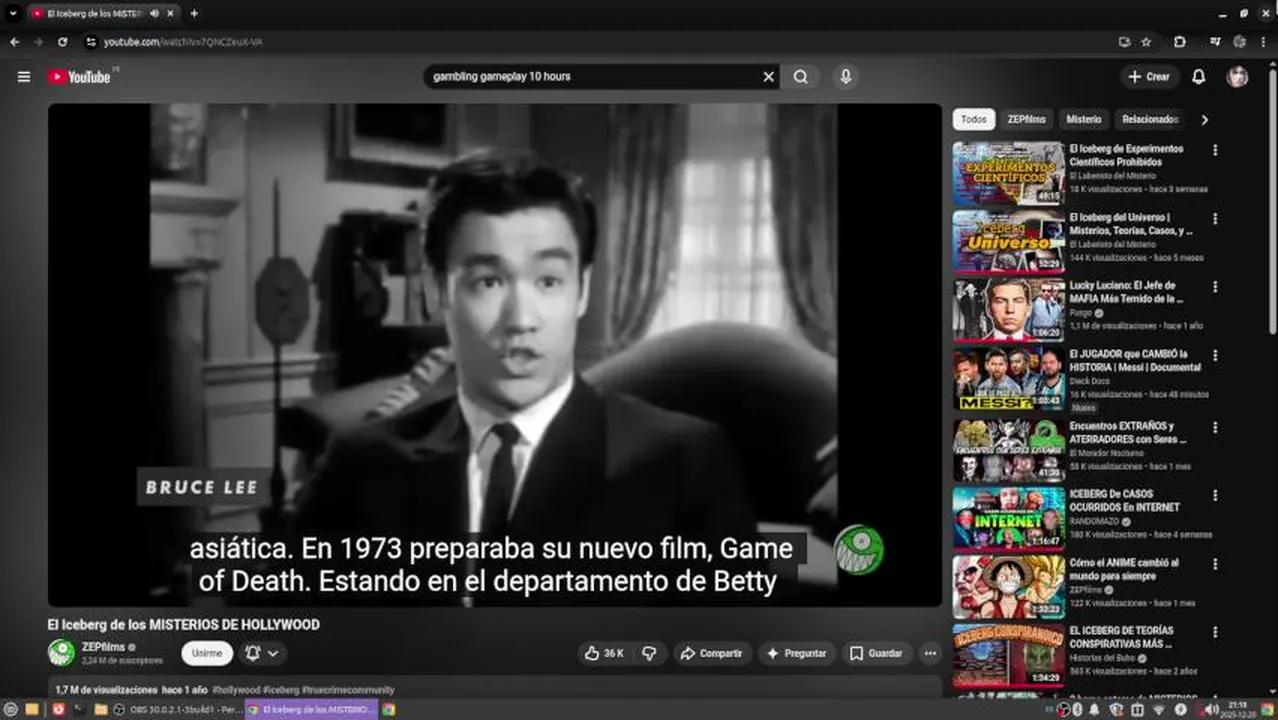
Task: Go back in the browser history
Action: [14, 42]
